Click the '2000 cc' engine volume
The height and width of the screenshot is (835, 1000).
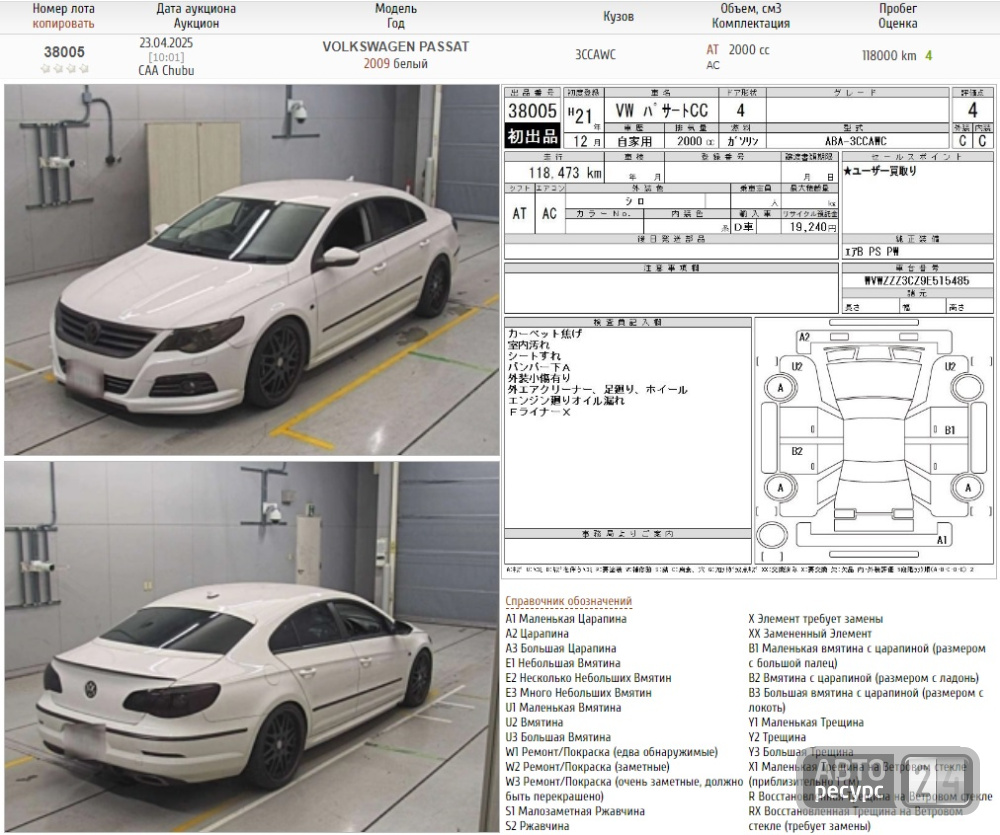tap(749, 50)
